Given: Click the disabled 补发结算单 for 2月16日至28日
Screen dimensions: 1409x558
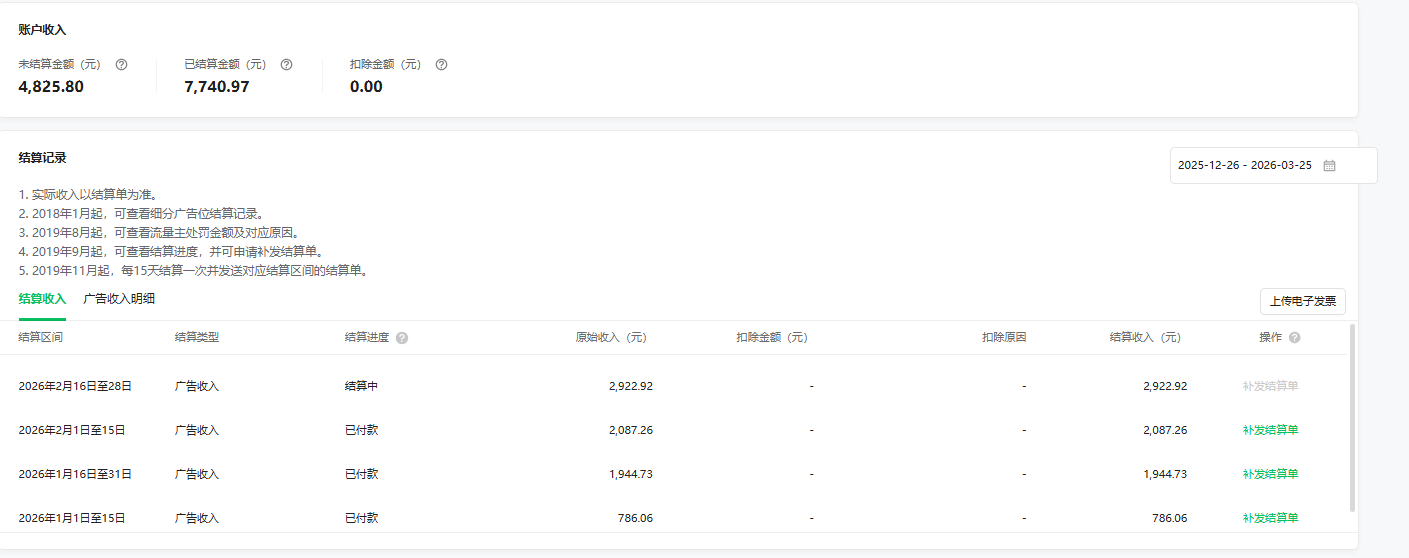Looking at the screenshot, I should point(1270,386).
